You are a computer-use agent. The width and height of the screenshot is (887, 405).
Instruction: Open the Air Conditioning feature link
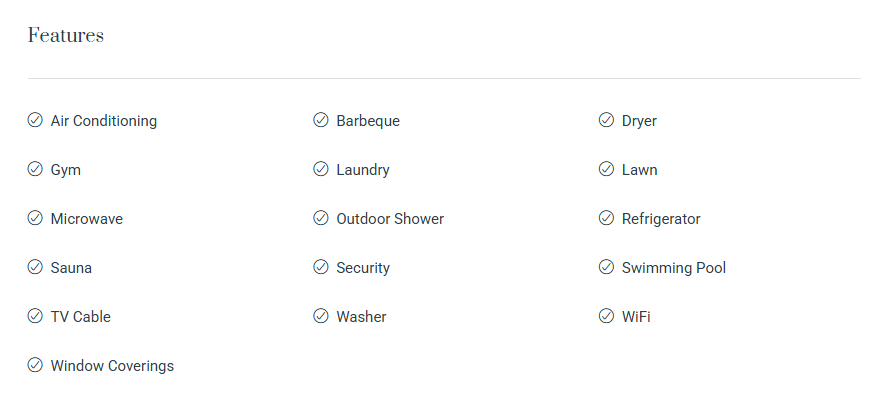click(x=104, y=121)
